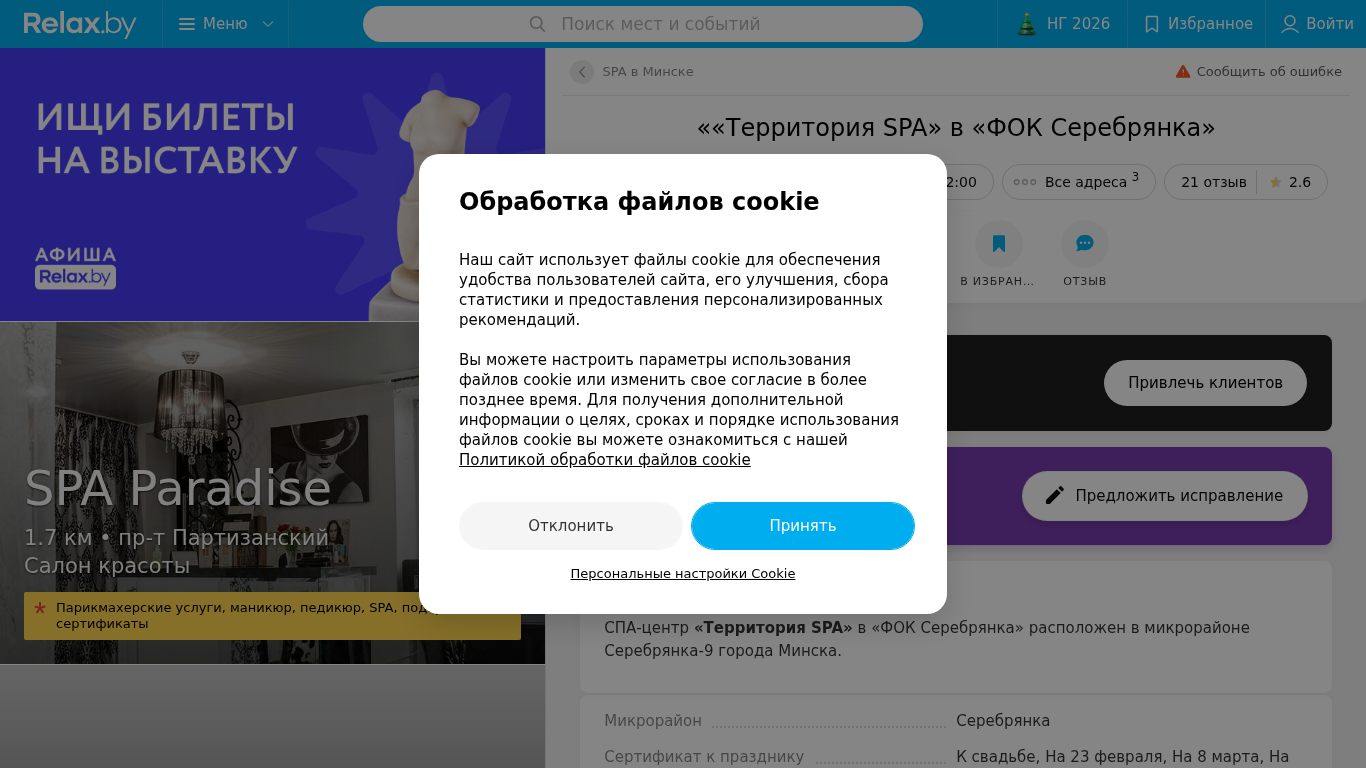This screenshot has width=1366, height=768.
Task: Click the ОТЗЫВ speech bubble icon
Action: point(1085,244)
